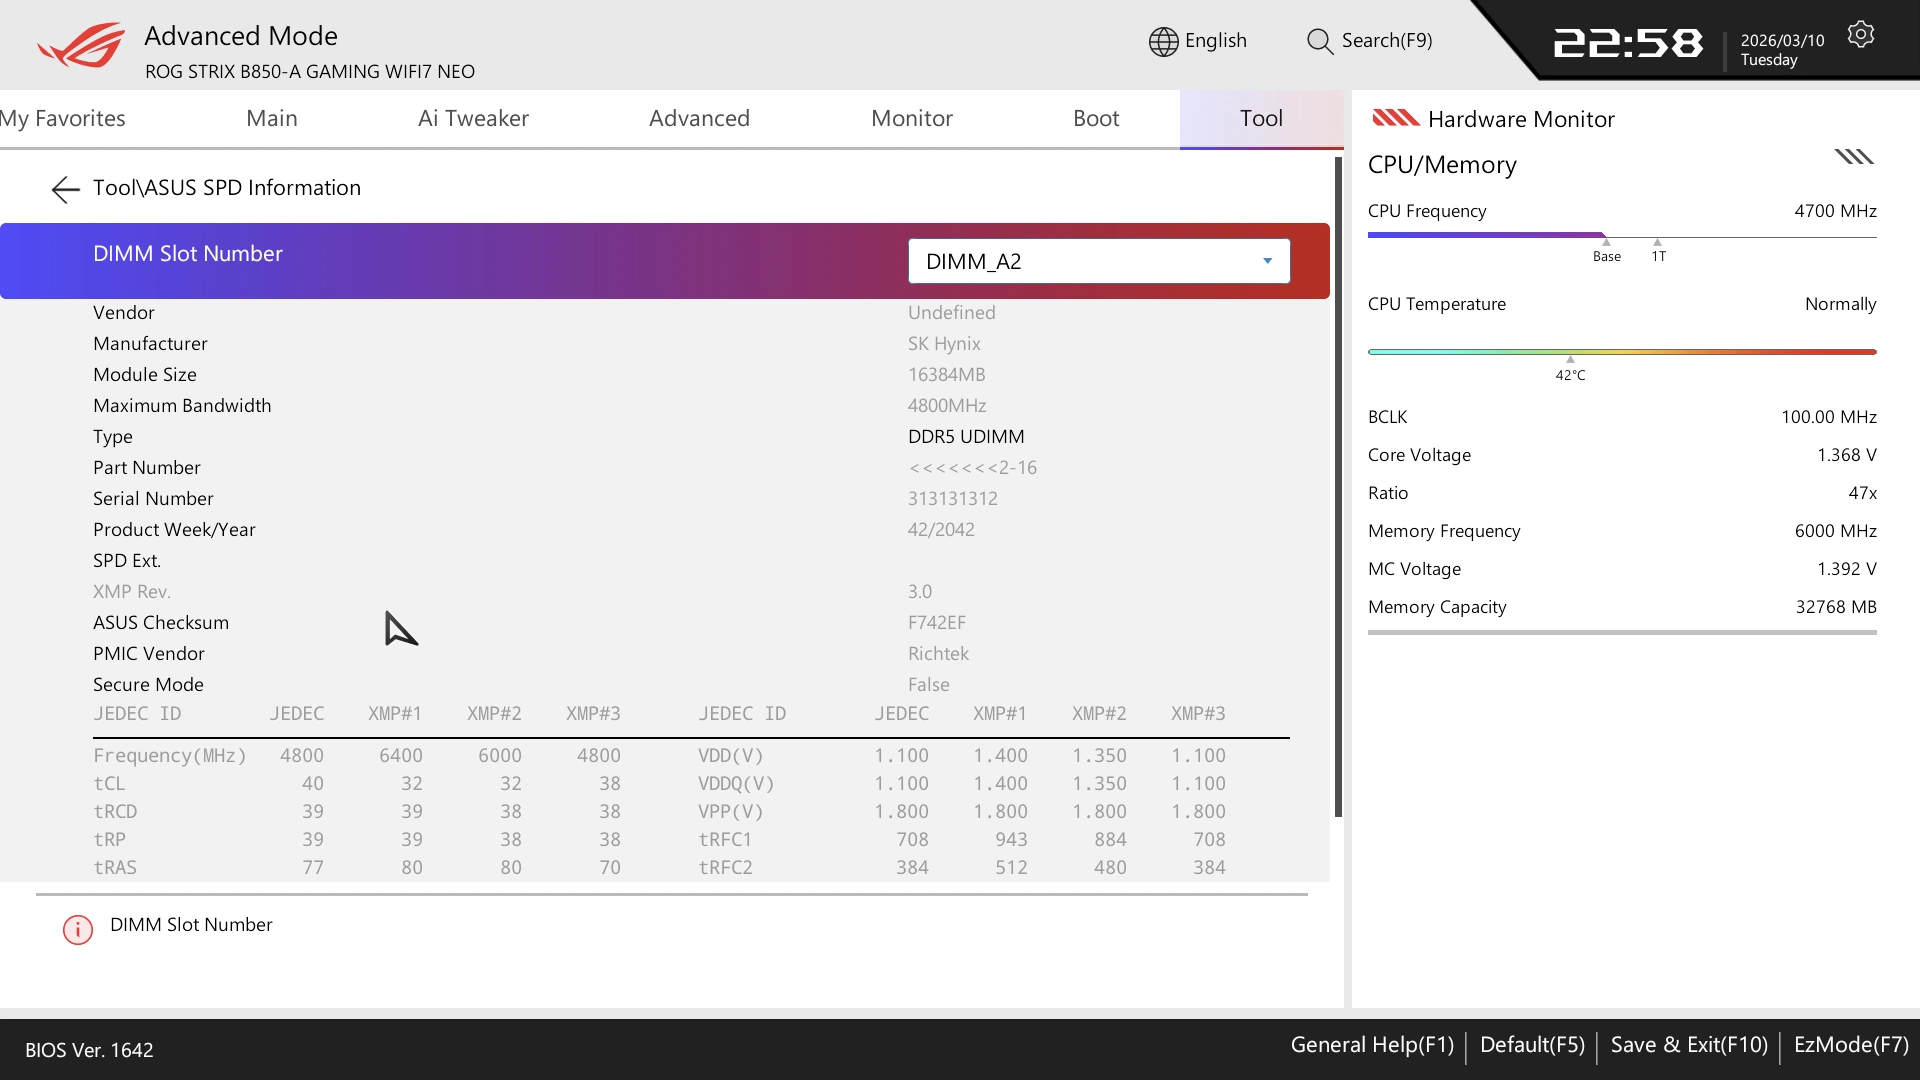Click the Hardware Monitor striped icon

click(1395, 119)
